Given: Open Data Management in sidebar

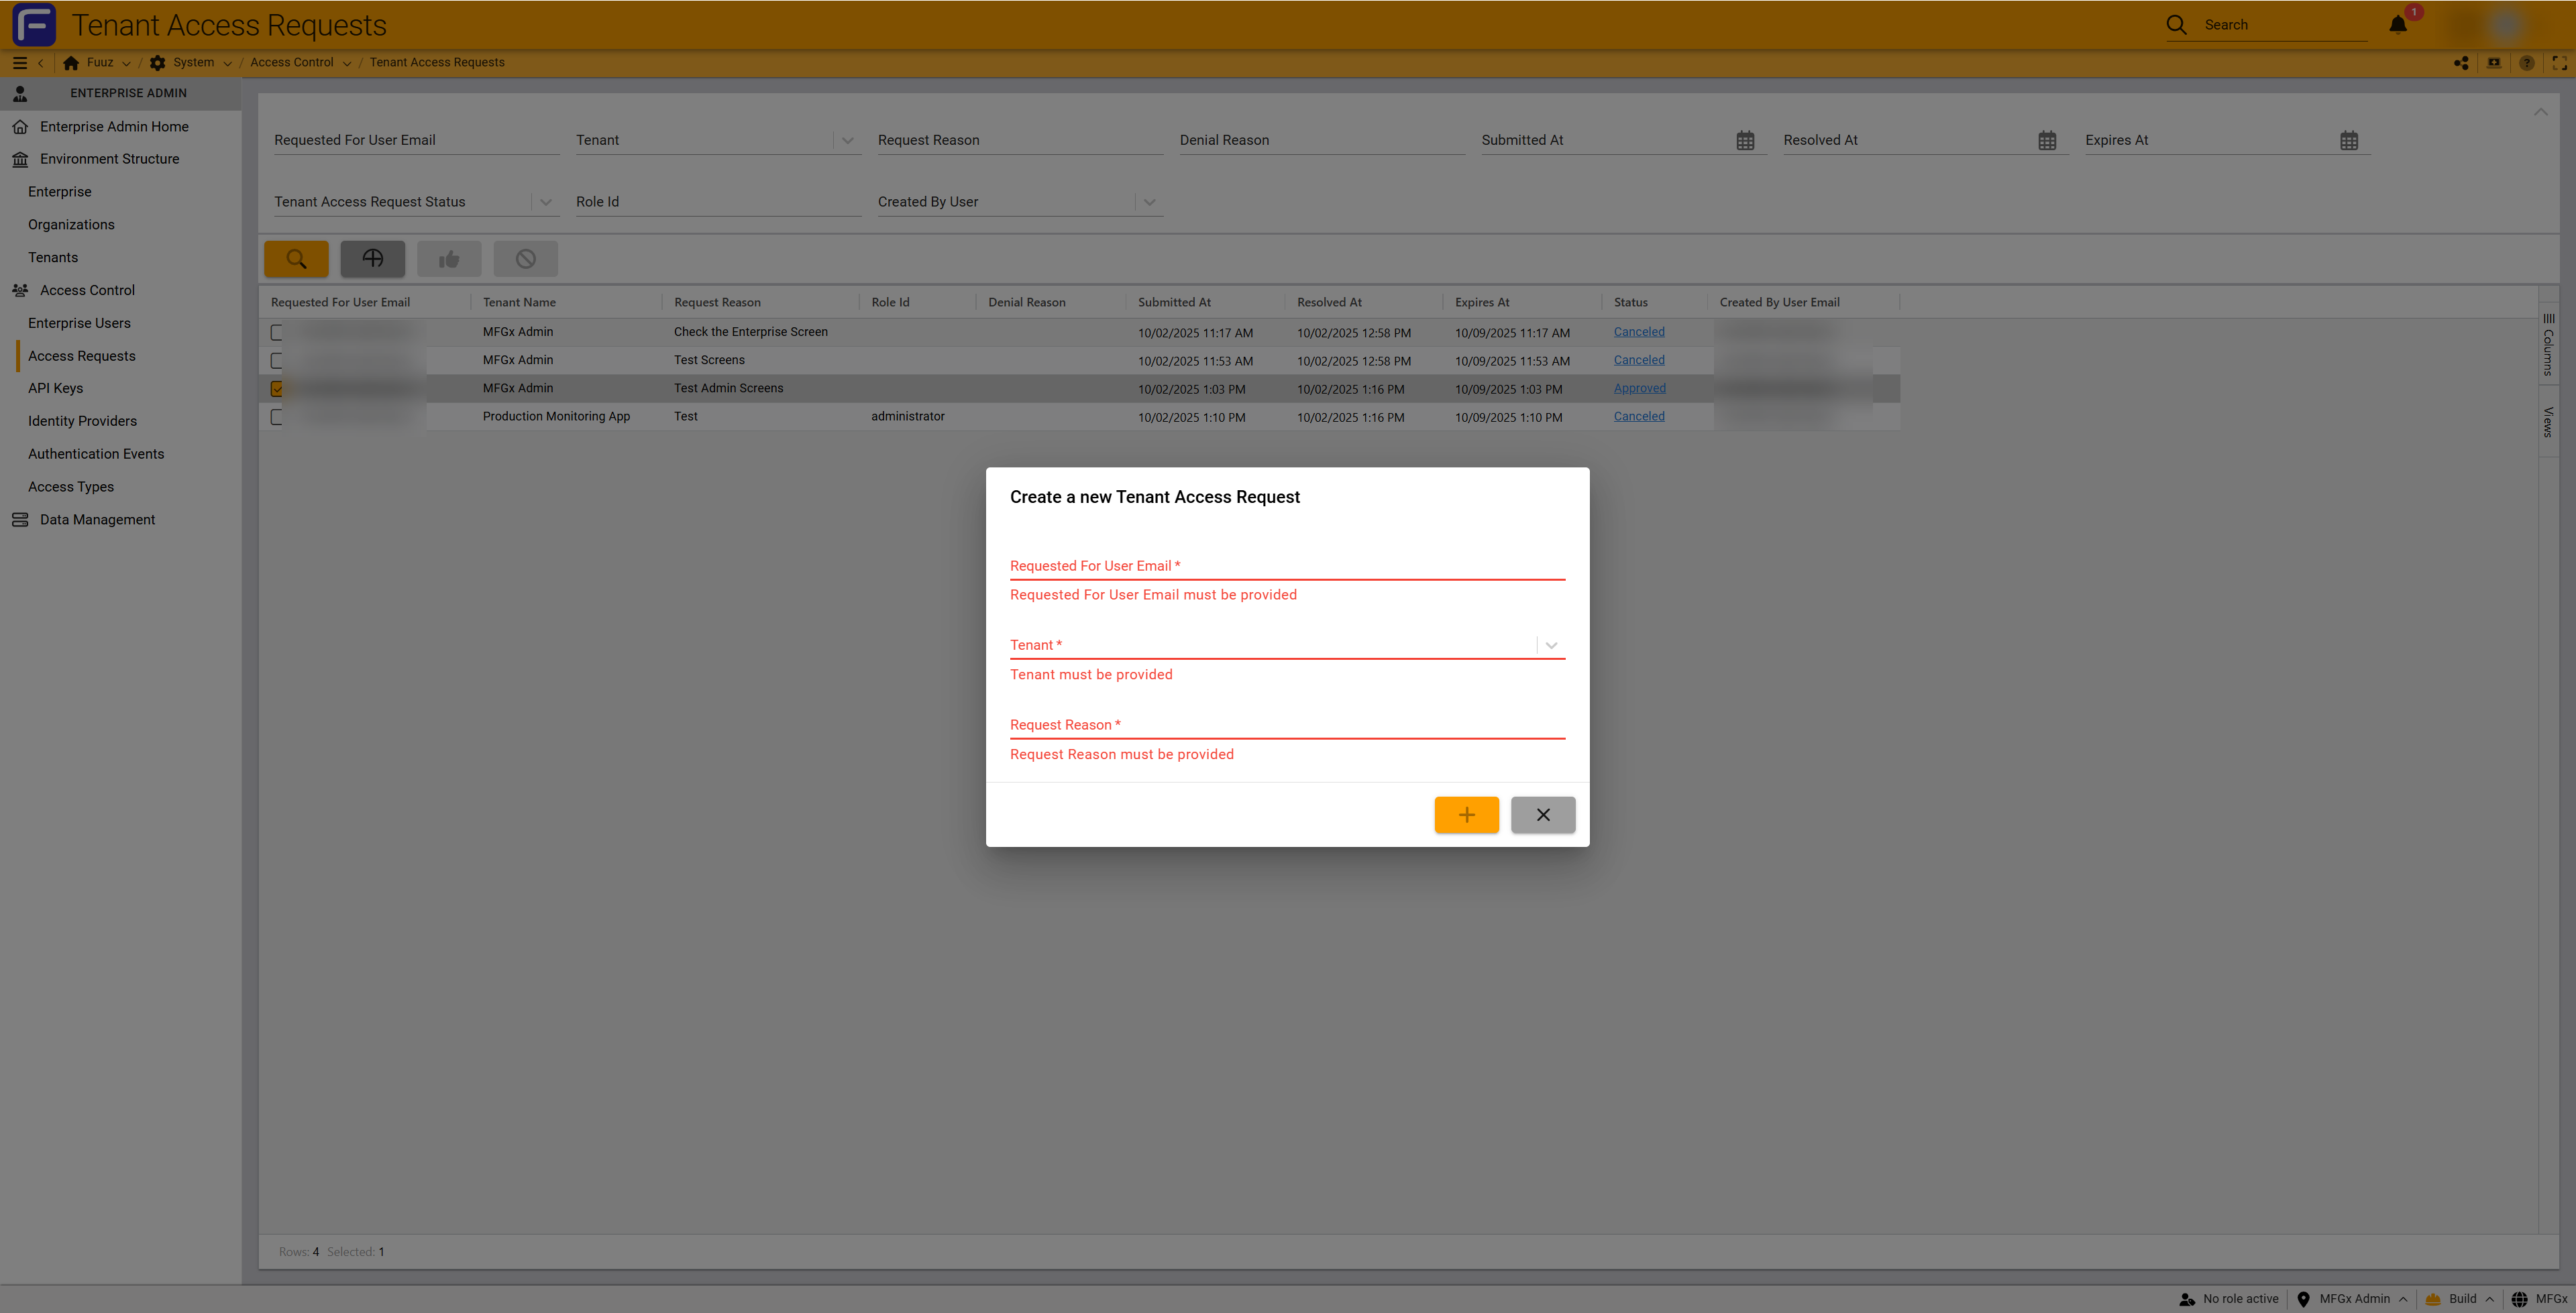Looking at the screenshot, I should click(97, 520).
